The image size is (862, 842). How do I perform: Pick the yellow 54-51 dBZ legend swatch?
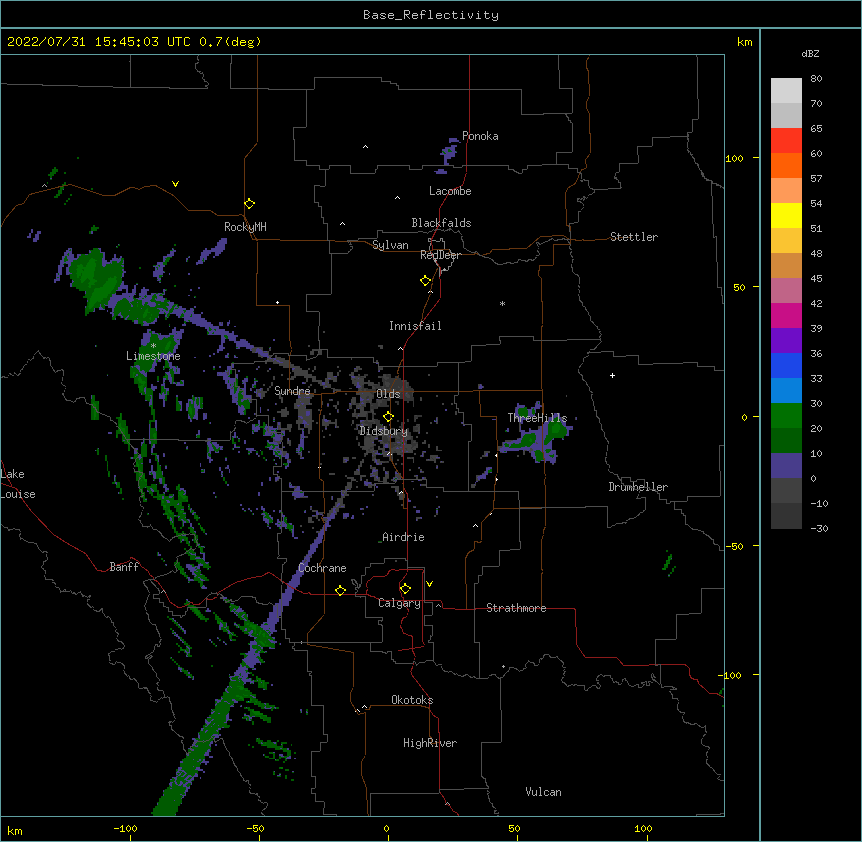[786, 215]
